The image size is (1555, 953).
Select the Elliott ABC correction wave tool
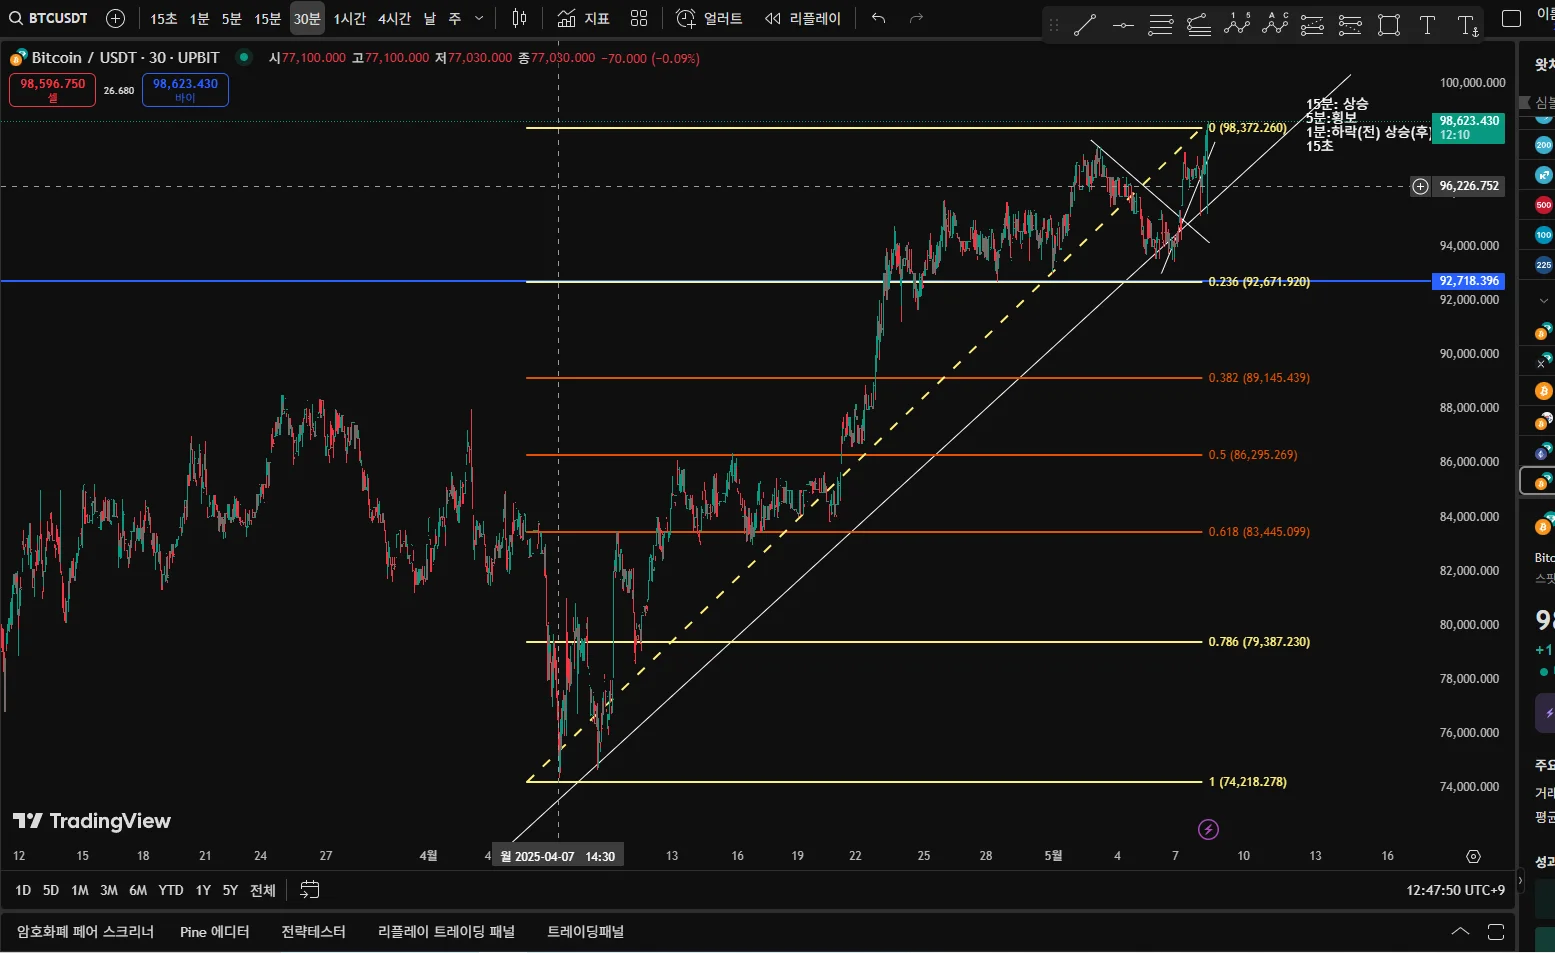coord(1275,25)
